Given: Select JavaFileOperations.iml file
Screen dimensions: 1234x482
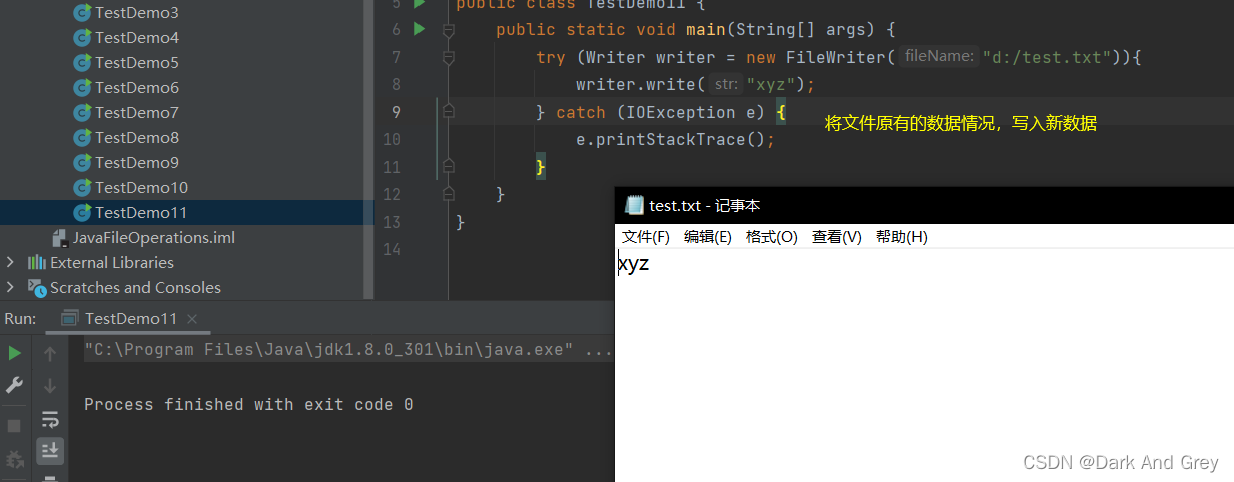Looking at the screenshot, I should [154, 237].
